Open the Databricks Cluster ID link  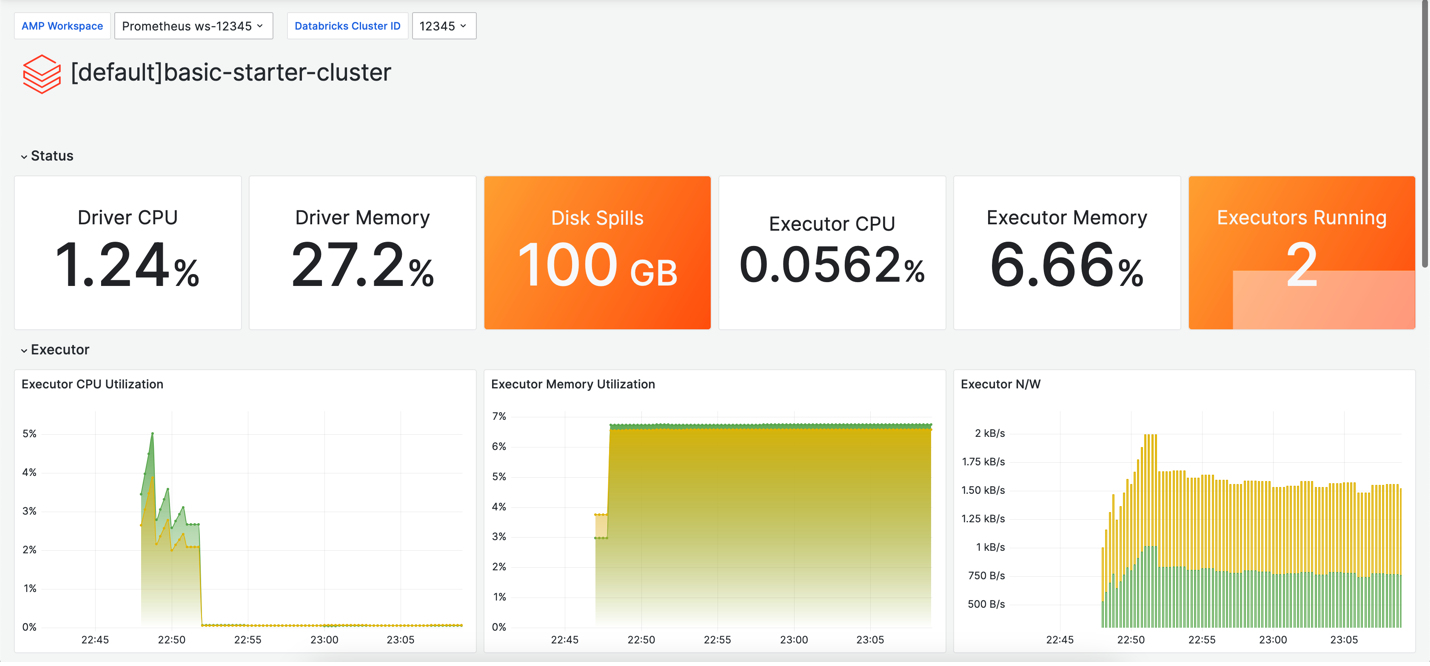point(347,26)
